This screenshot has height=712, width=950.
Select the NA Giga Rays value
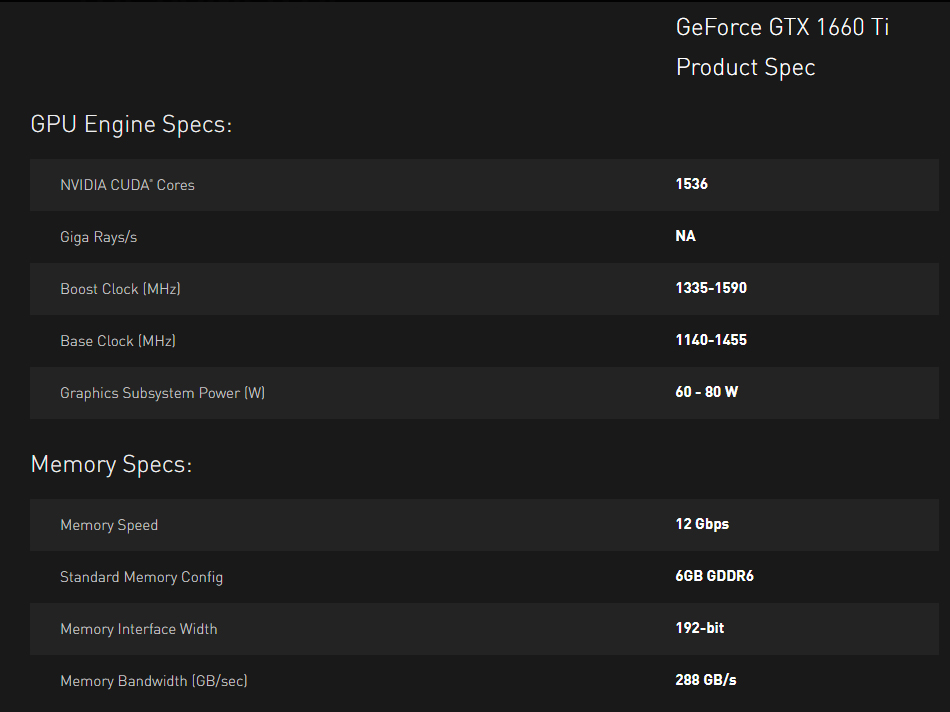click(685, 236)
